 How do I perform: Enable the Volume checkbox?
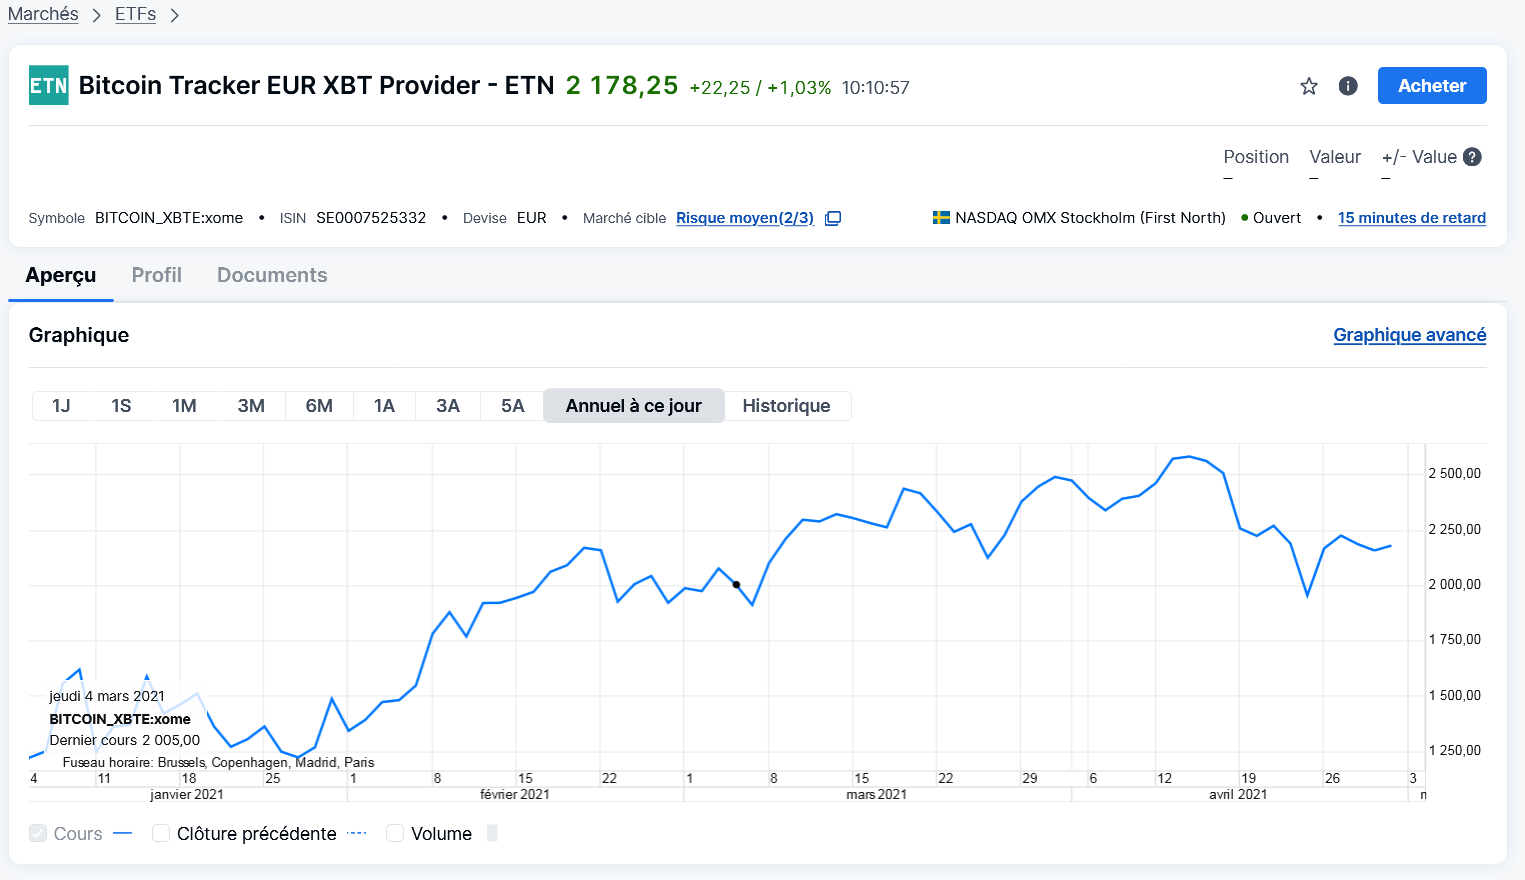click(395, 833)
